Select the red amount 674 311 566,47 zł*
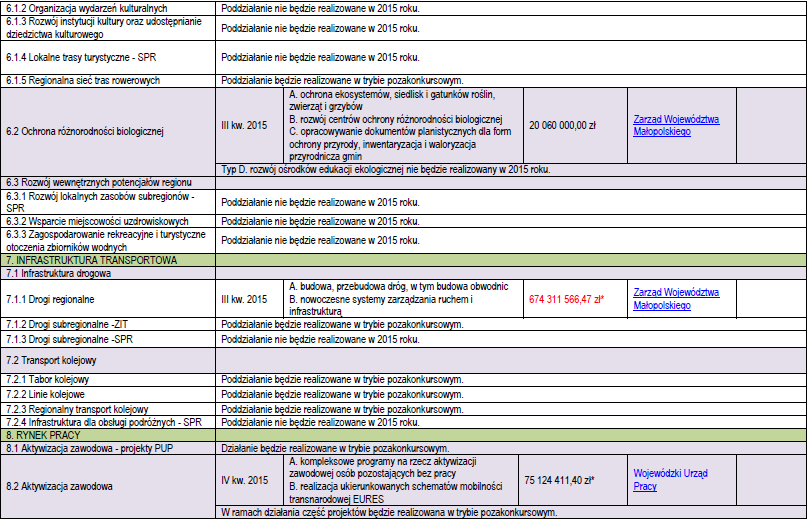The width and height of the screenshot is (809, 522). pos(566,299)
